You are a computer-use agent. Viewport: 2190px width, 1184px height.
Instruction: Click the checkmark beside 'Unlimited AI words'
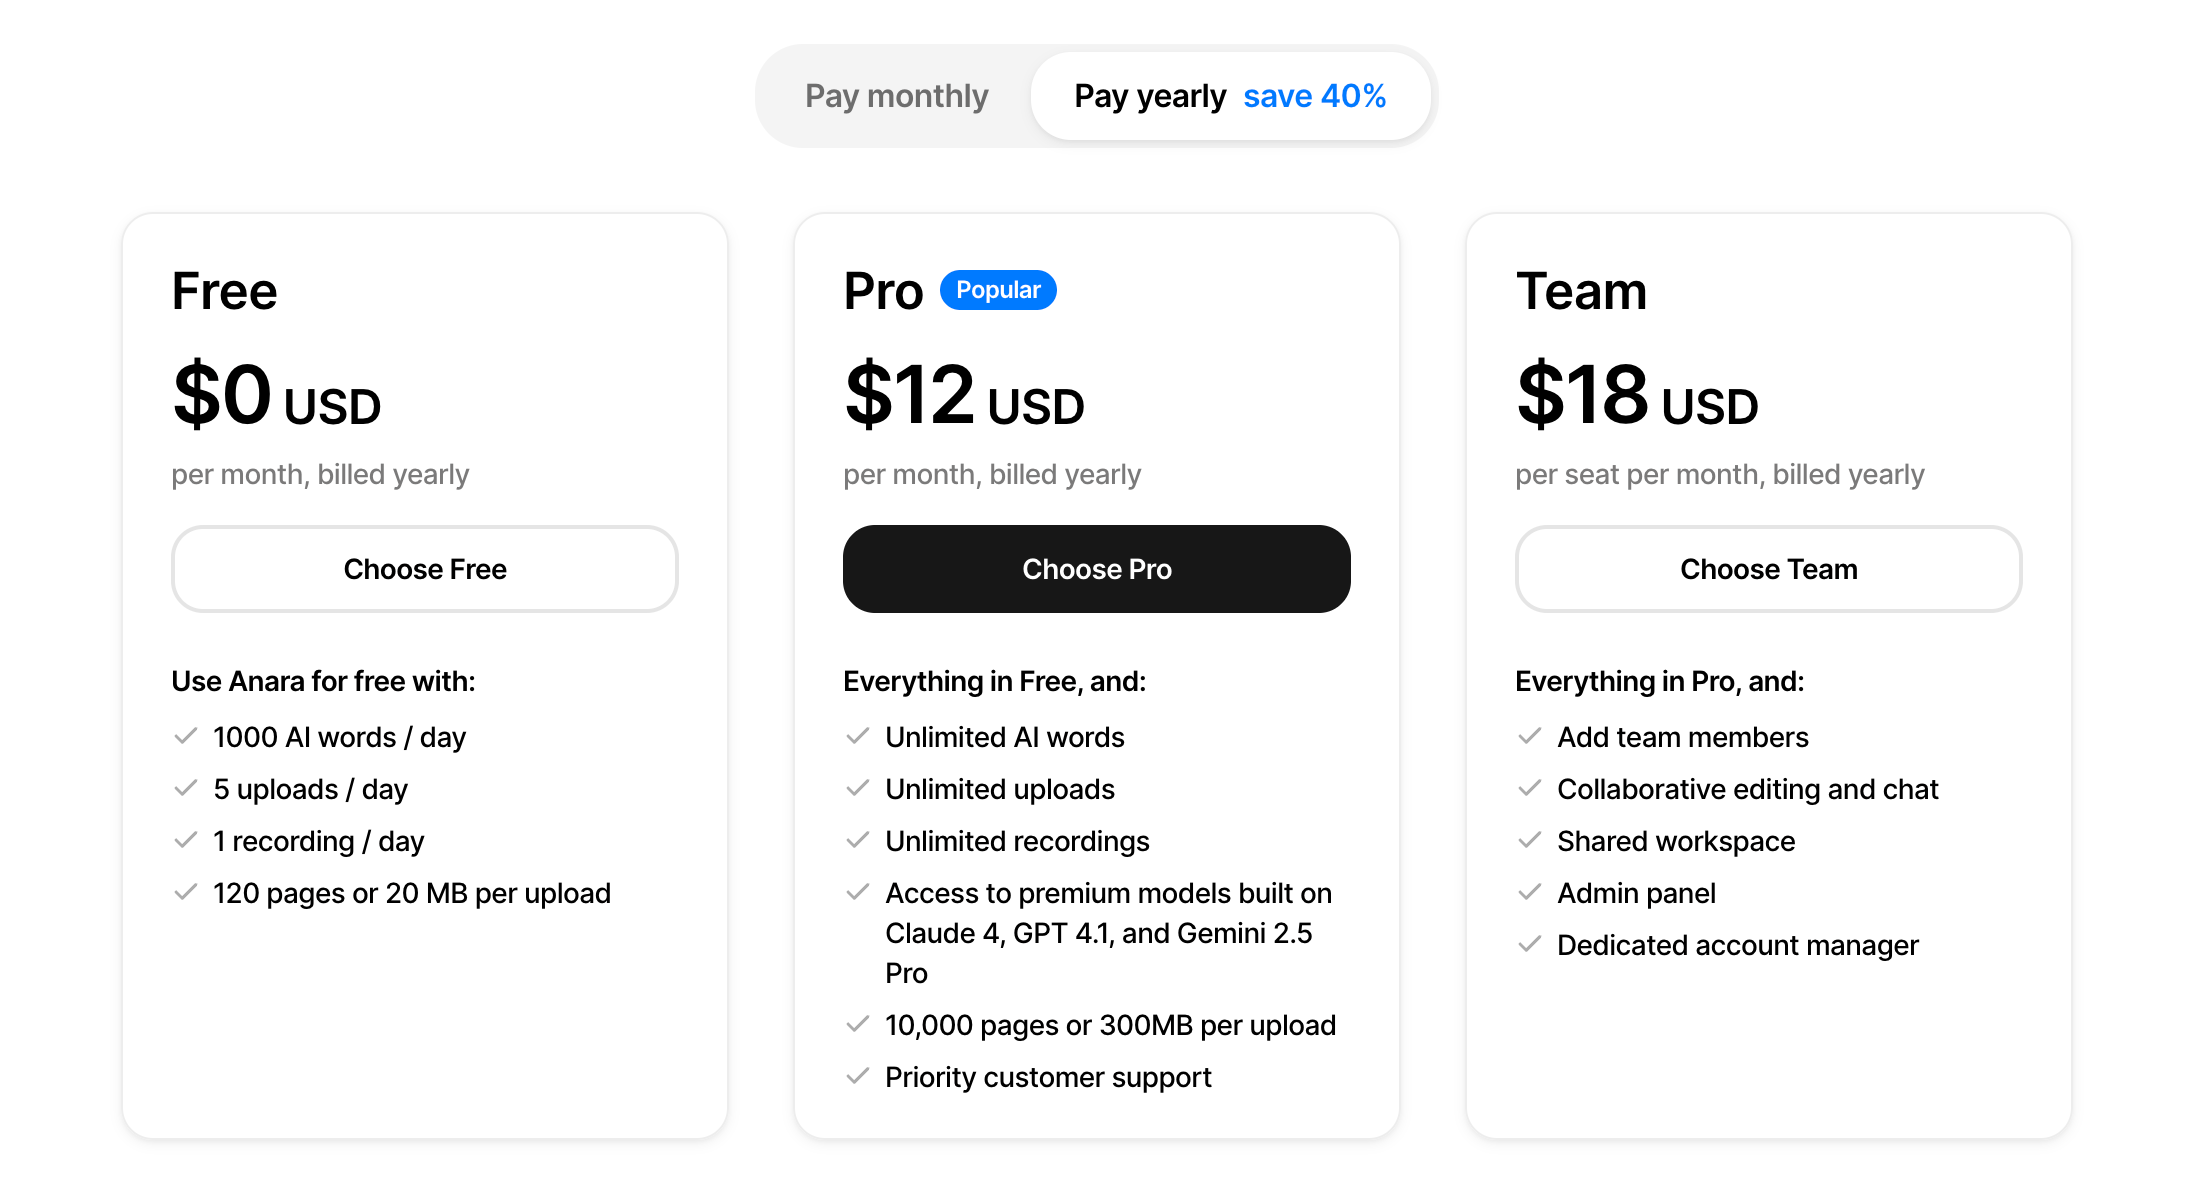coord(858,736)
